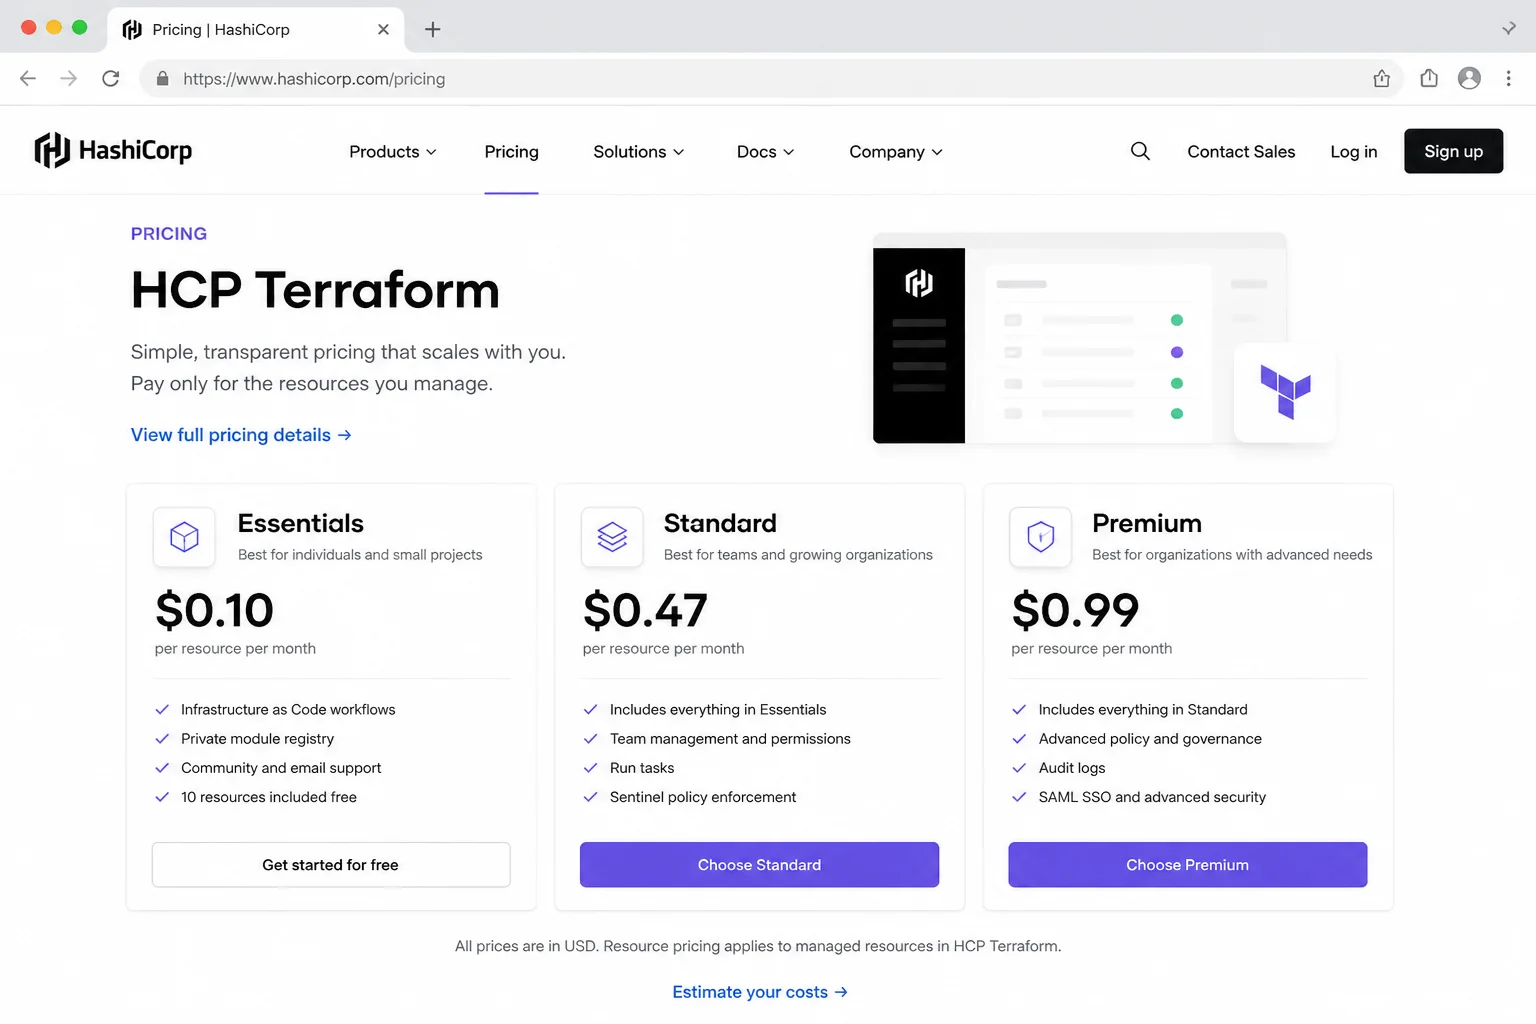Click checkmark beside Audit logs
Viewport: 1536px width, 1024px height.
(x=1019, y=768)
